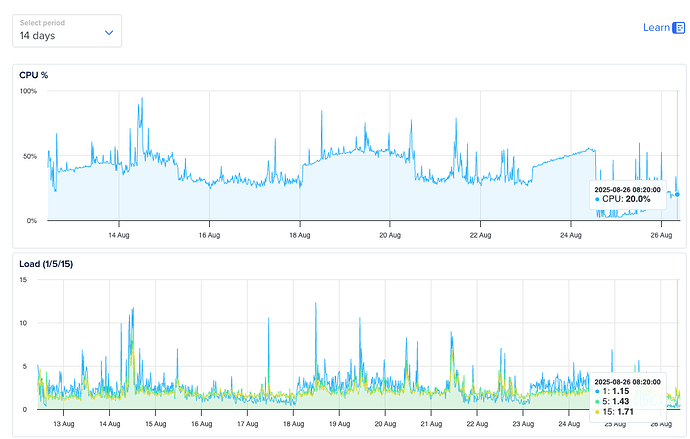690x439 pixels.
Task: Select 20 Aug on the CPU chart axis
Action: pyautogui.click(x=389, y=236)
